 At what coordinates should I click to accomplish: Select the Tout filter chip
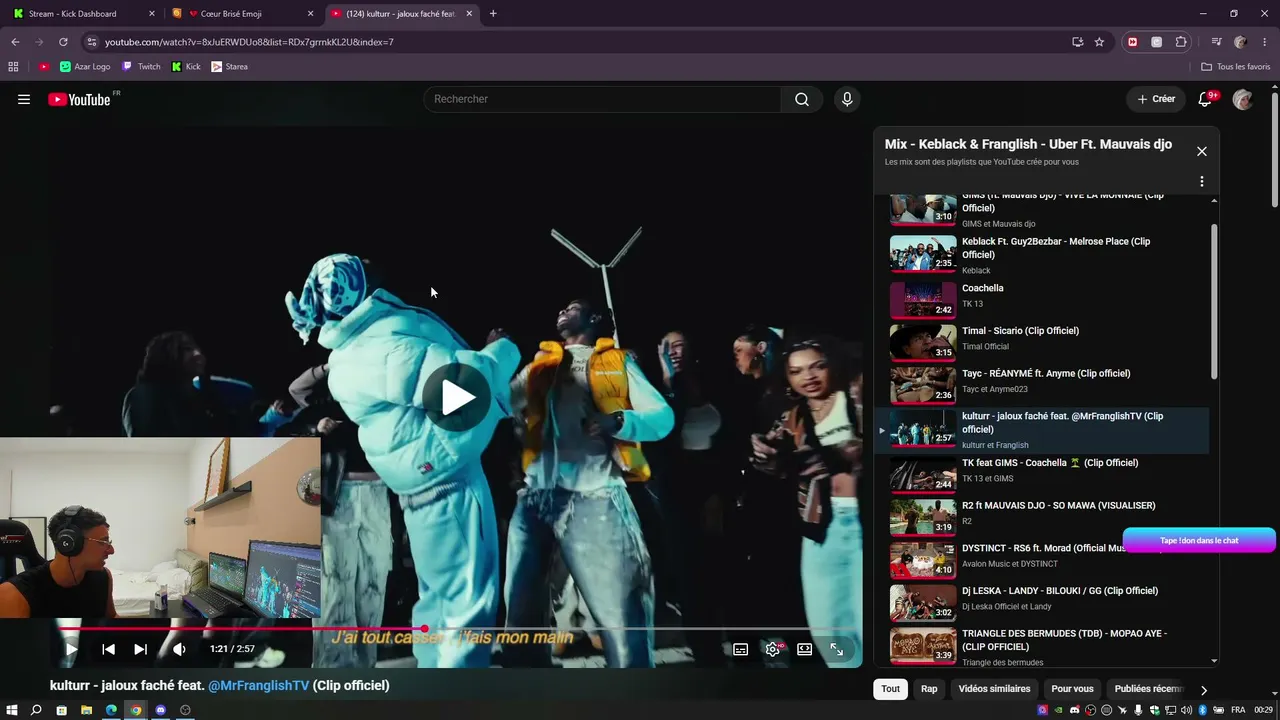click(x=890, y=689)
